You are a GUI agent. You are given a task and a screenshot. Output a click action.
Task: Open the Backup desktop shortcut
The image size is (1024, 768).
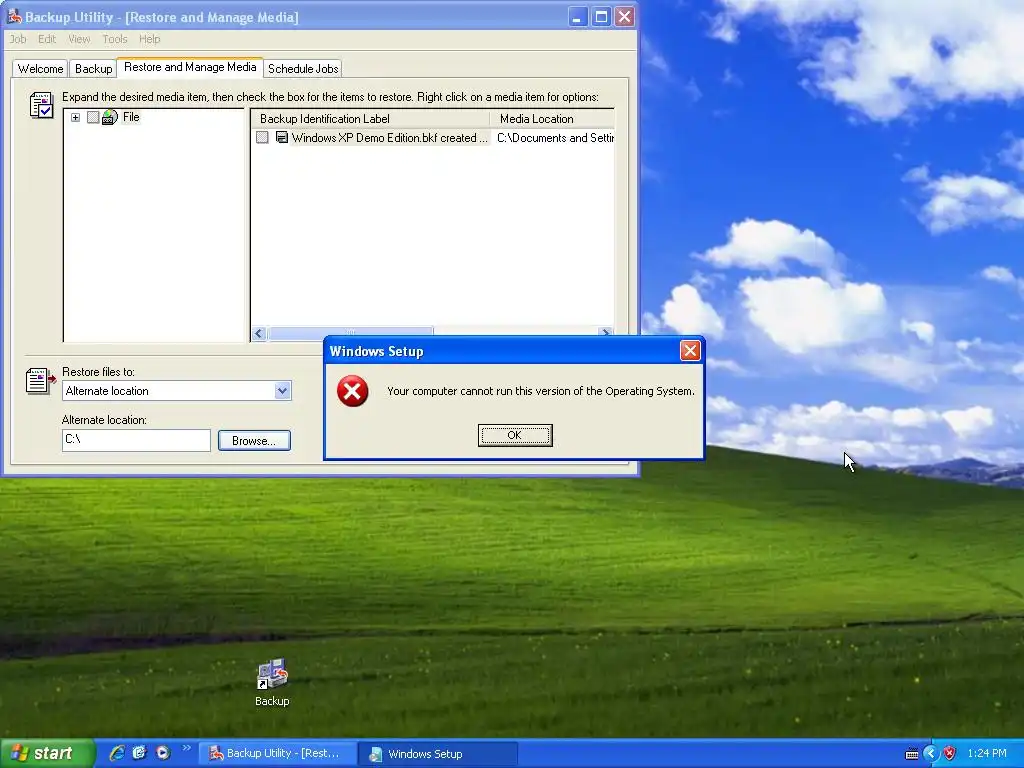(272, 682)
